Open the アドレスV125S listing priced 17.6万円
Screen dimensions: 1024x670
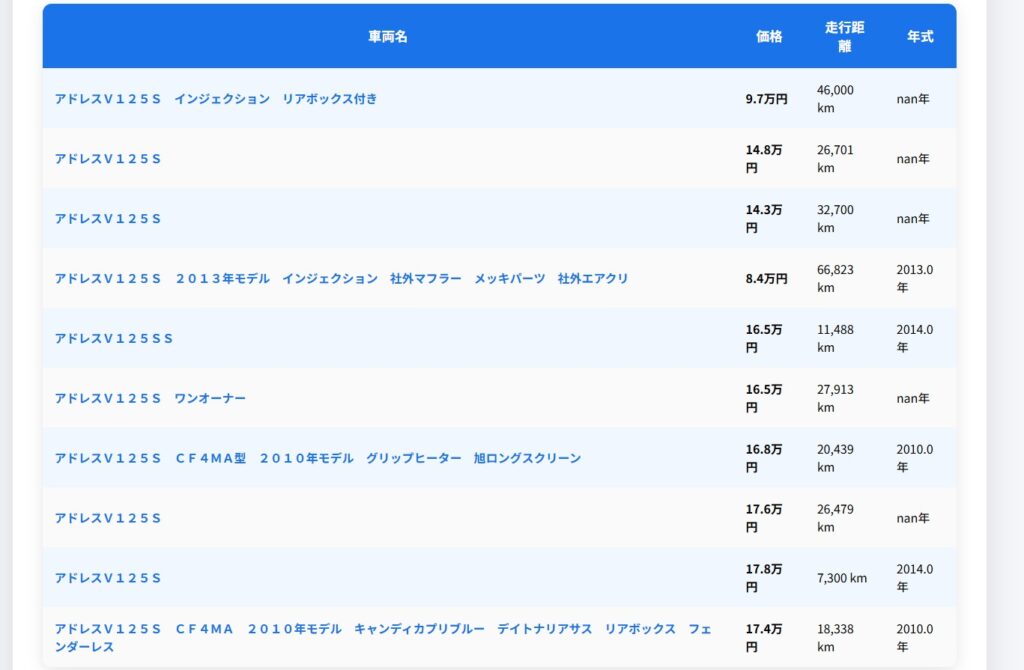tap(108, 518)
